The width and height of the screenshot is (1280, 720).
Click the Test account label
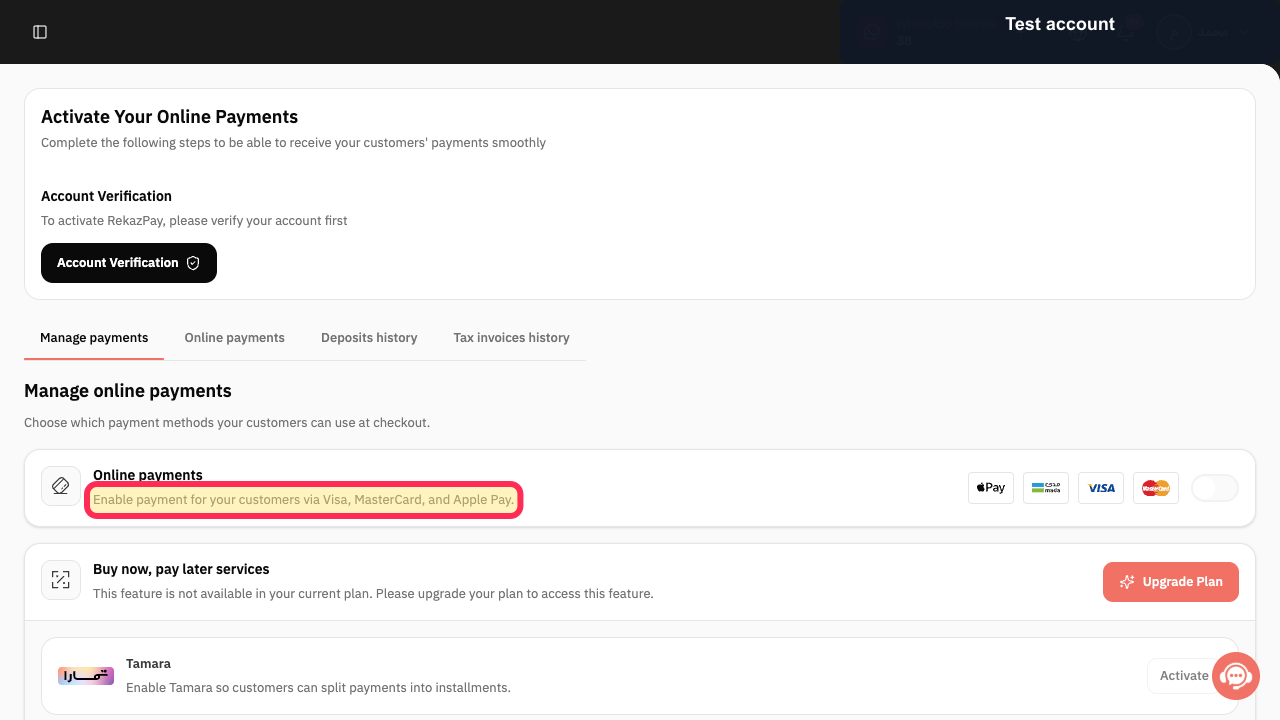point(1060,24)
